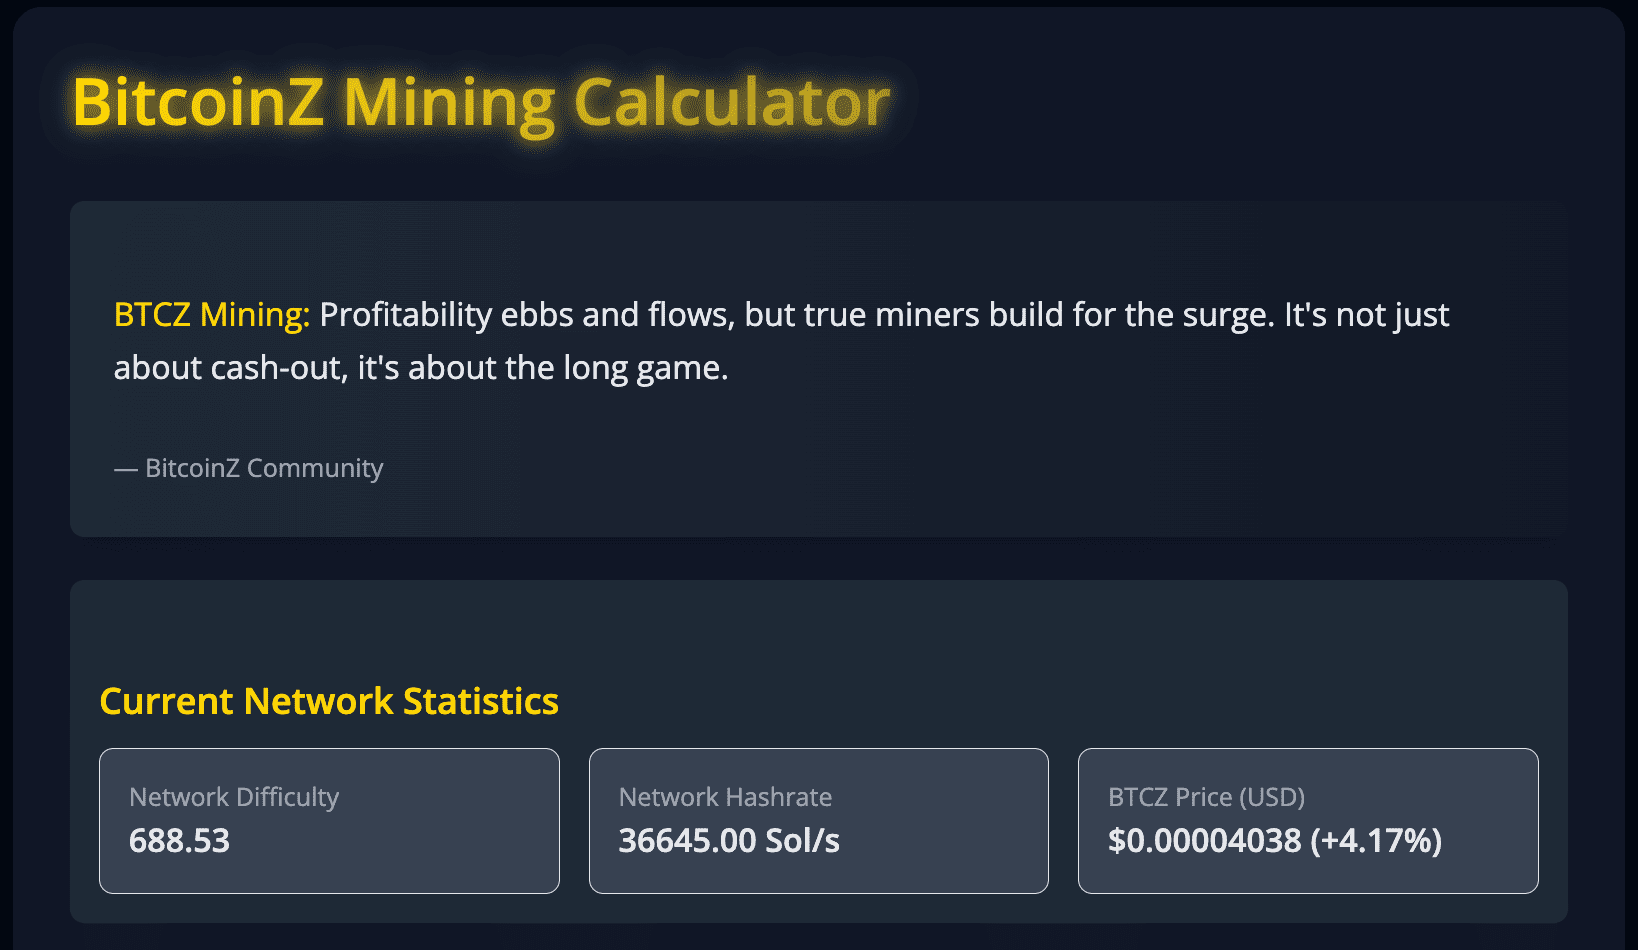Click the 688.53 difficulty value
1638x950 pixels.
[x=180, y=841]
